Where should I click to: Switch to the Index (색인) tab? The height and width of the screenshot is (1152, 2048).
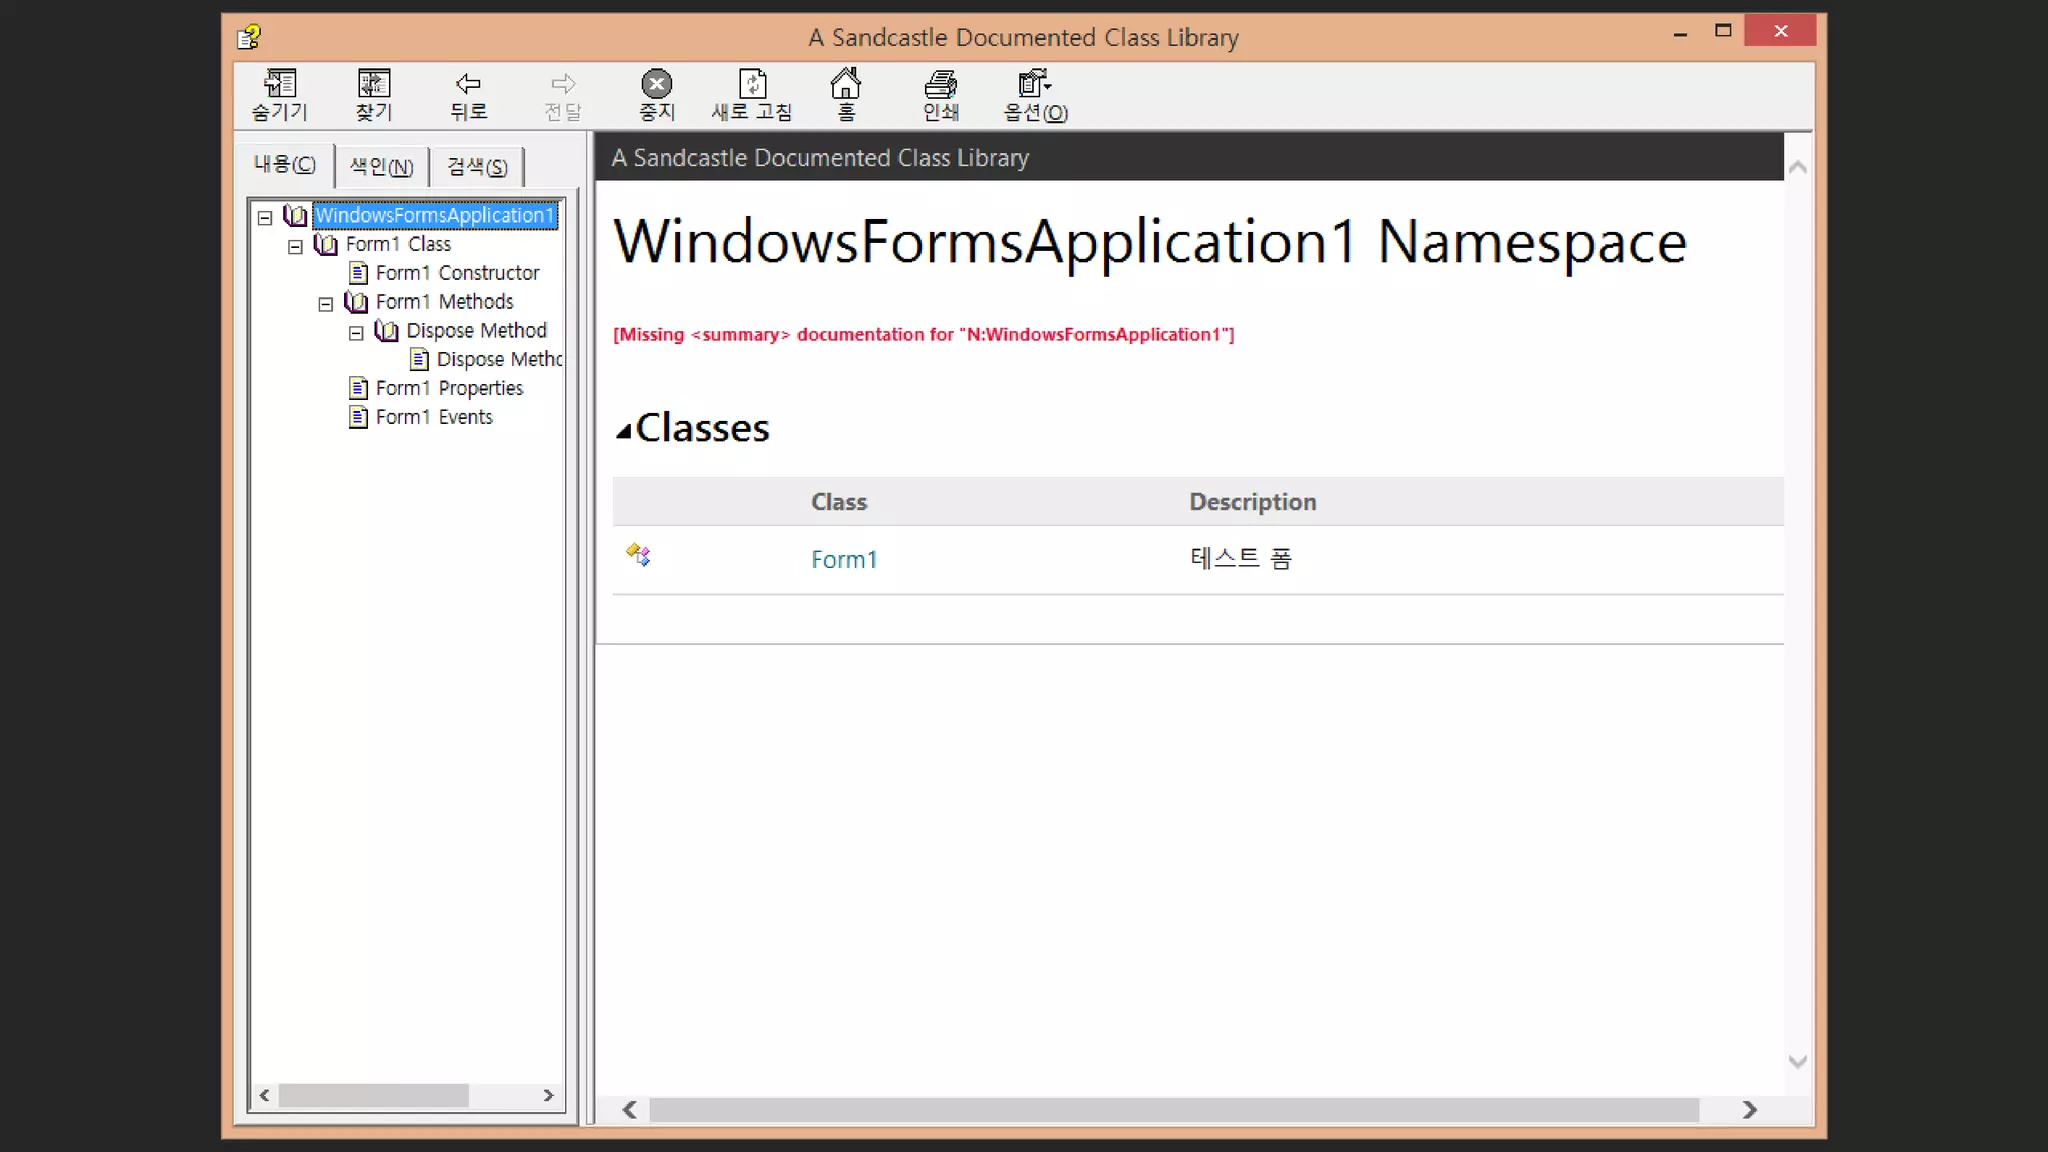381,167
